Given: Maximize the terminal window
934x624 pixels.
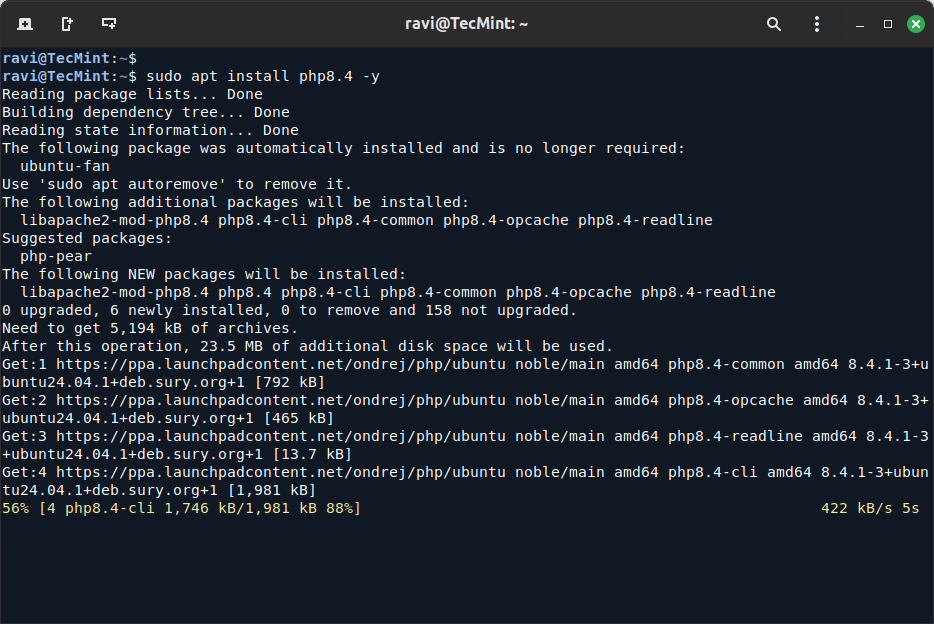Looking at the screenshot, I should coord(887,23).
